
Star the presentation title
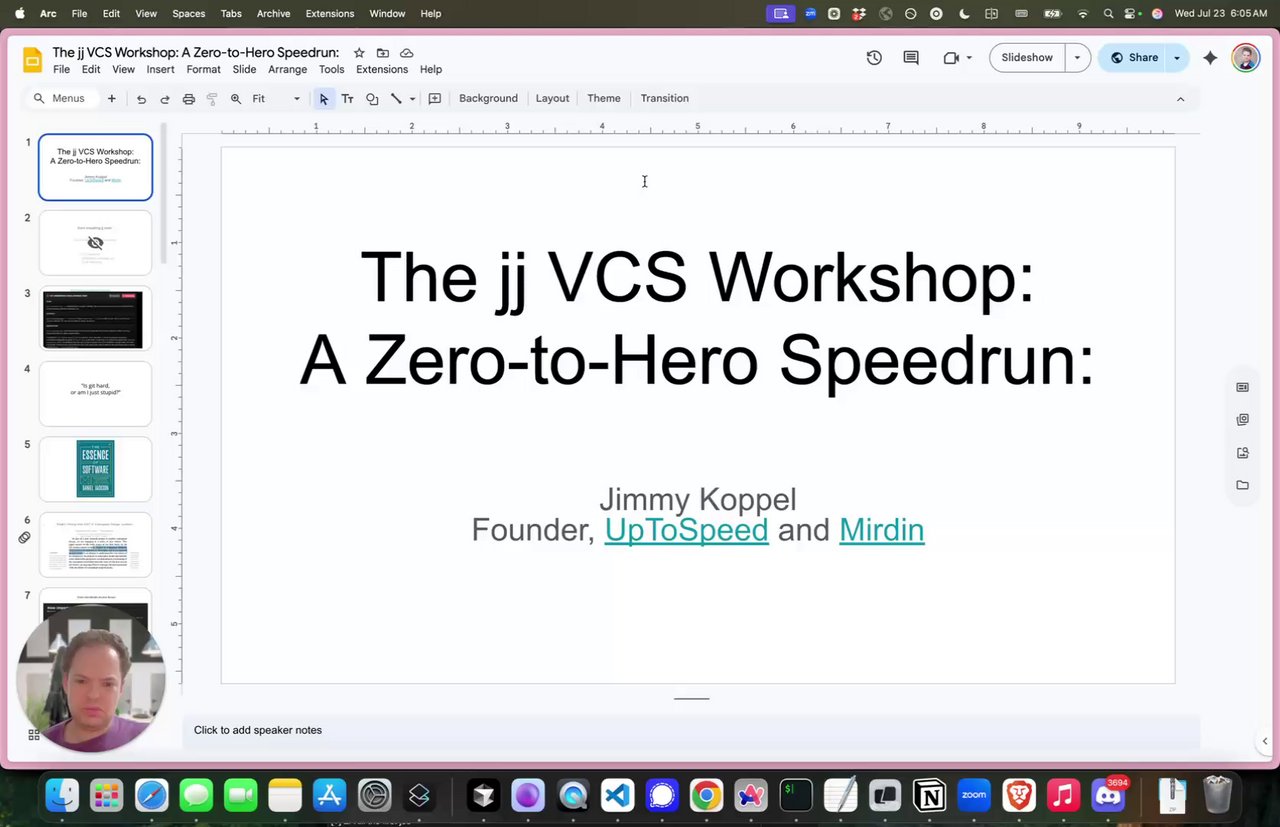[x=359, y=53]
